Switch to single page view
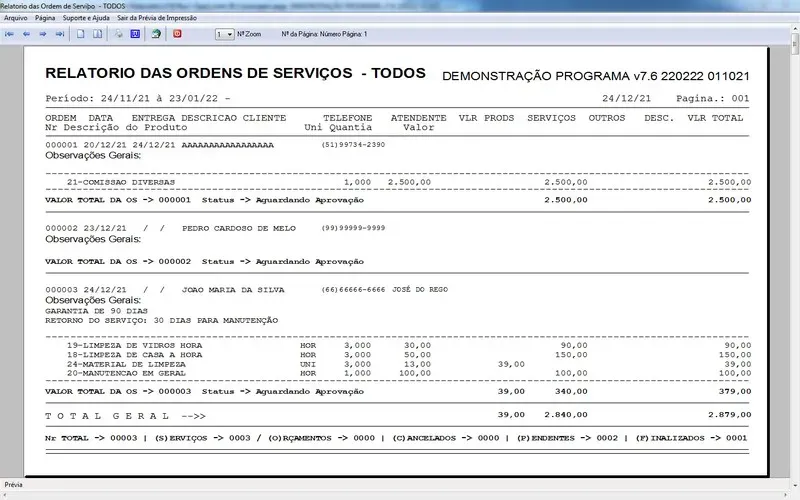 [81, 34]
